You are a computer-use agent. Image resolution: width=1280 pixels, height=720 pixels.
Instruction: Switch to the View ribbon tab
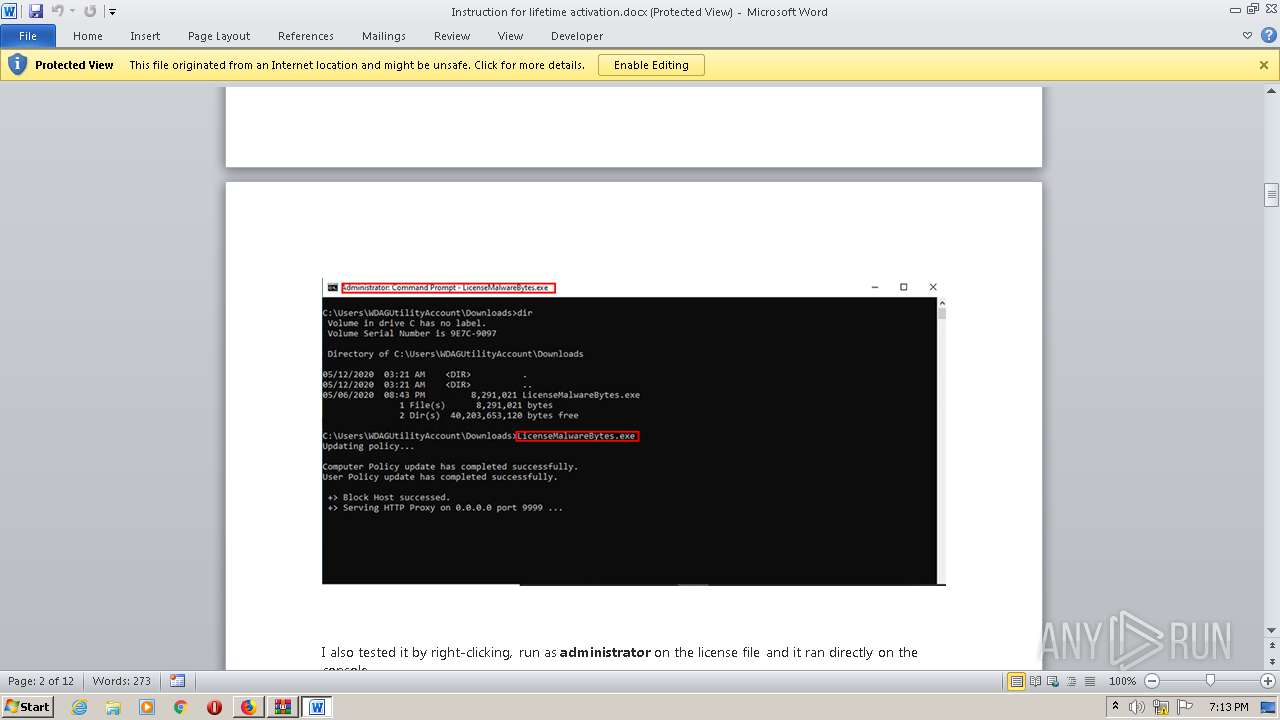[x=510, y=36]
